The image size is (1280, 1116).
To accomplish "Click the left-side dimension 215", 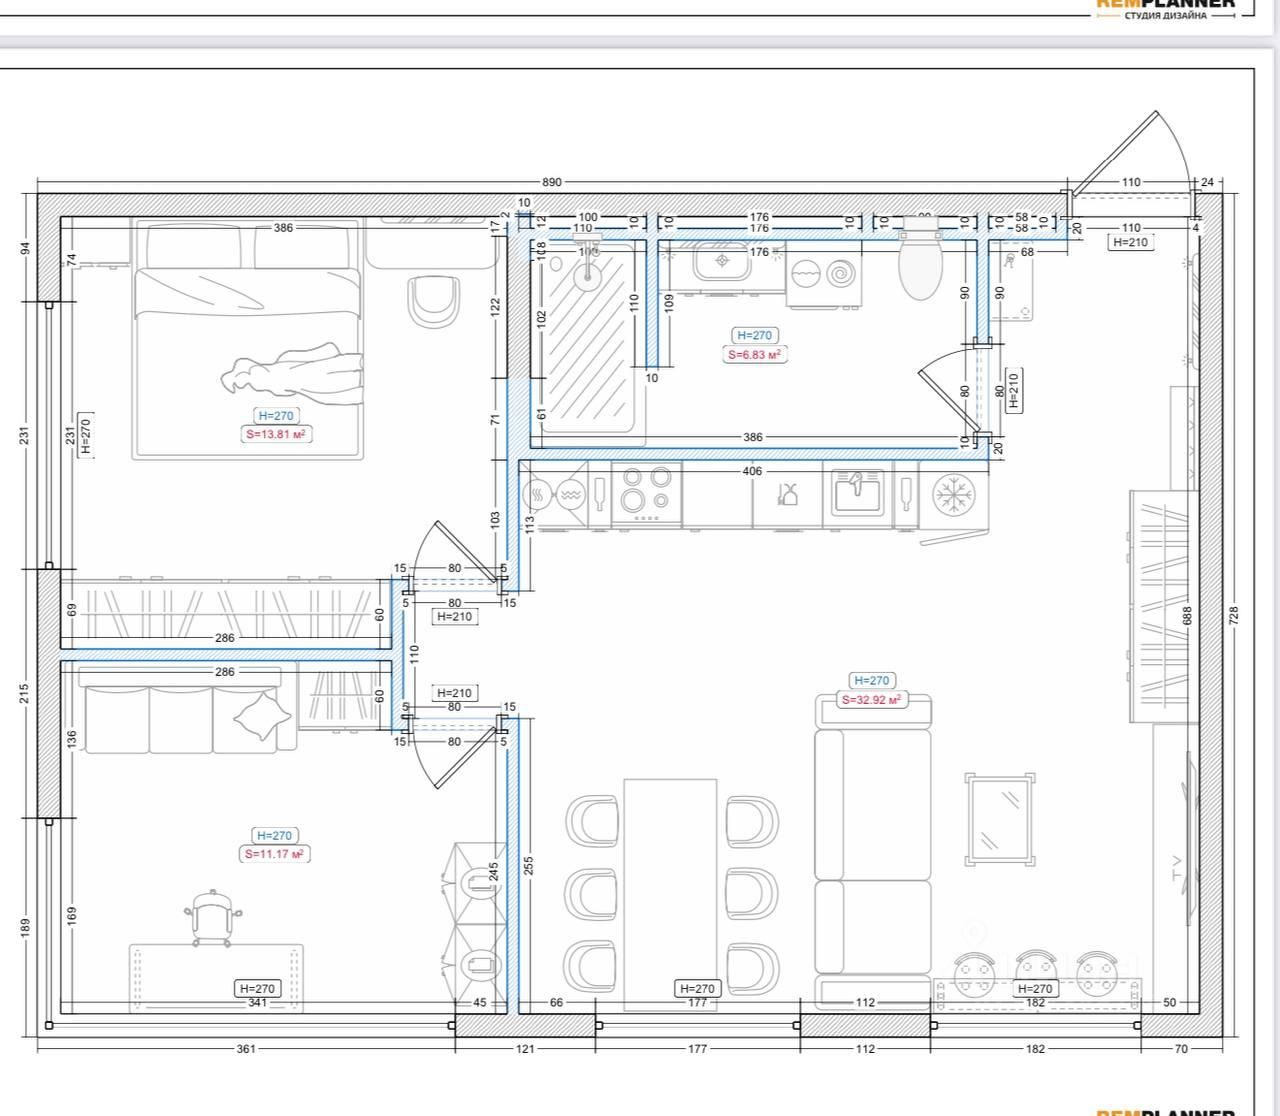I will (26, 694).
